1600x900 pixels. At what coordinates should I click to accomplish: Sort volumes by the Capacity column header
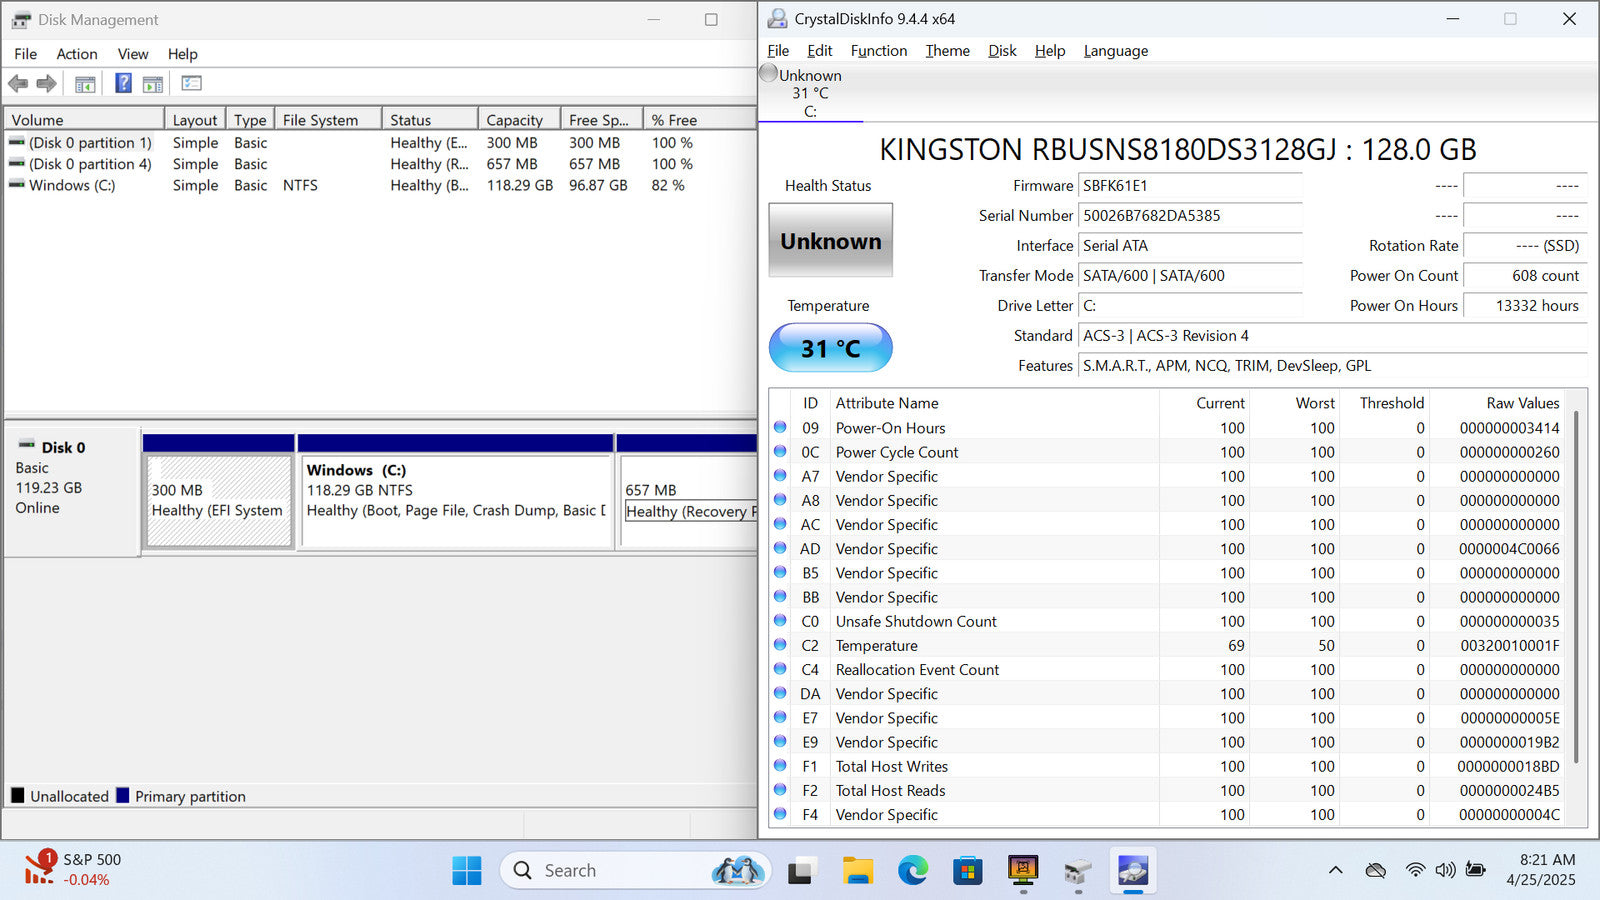click(x=515, y=120)
